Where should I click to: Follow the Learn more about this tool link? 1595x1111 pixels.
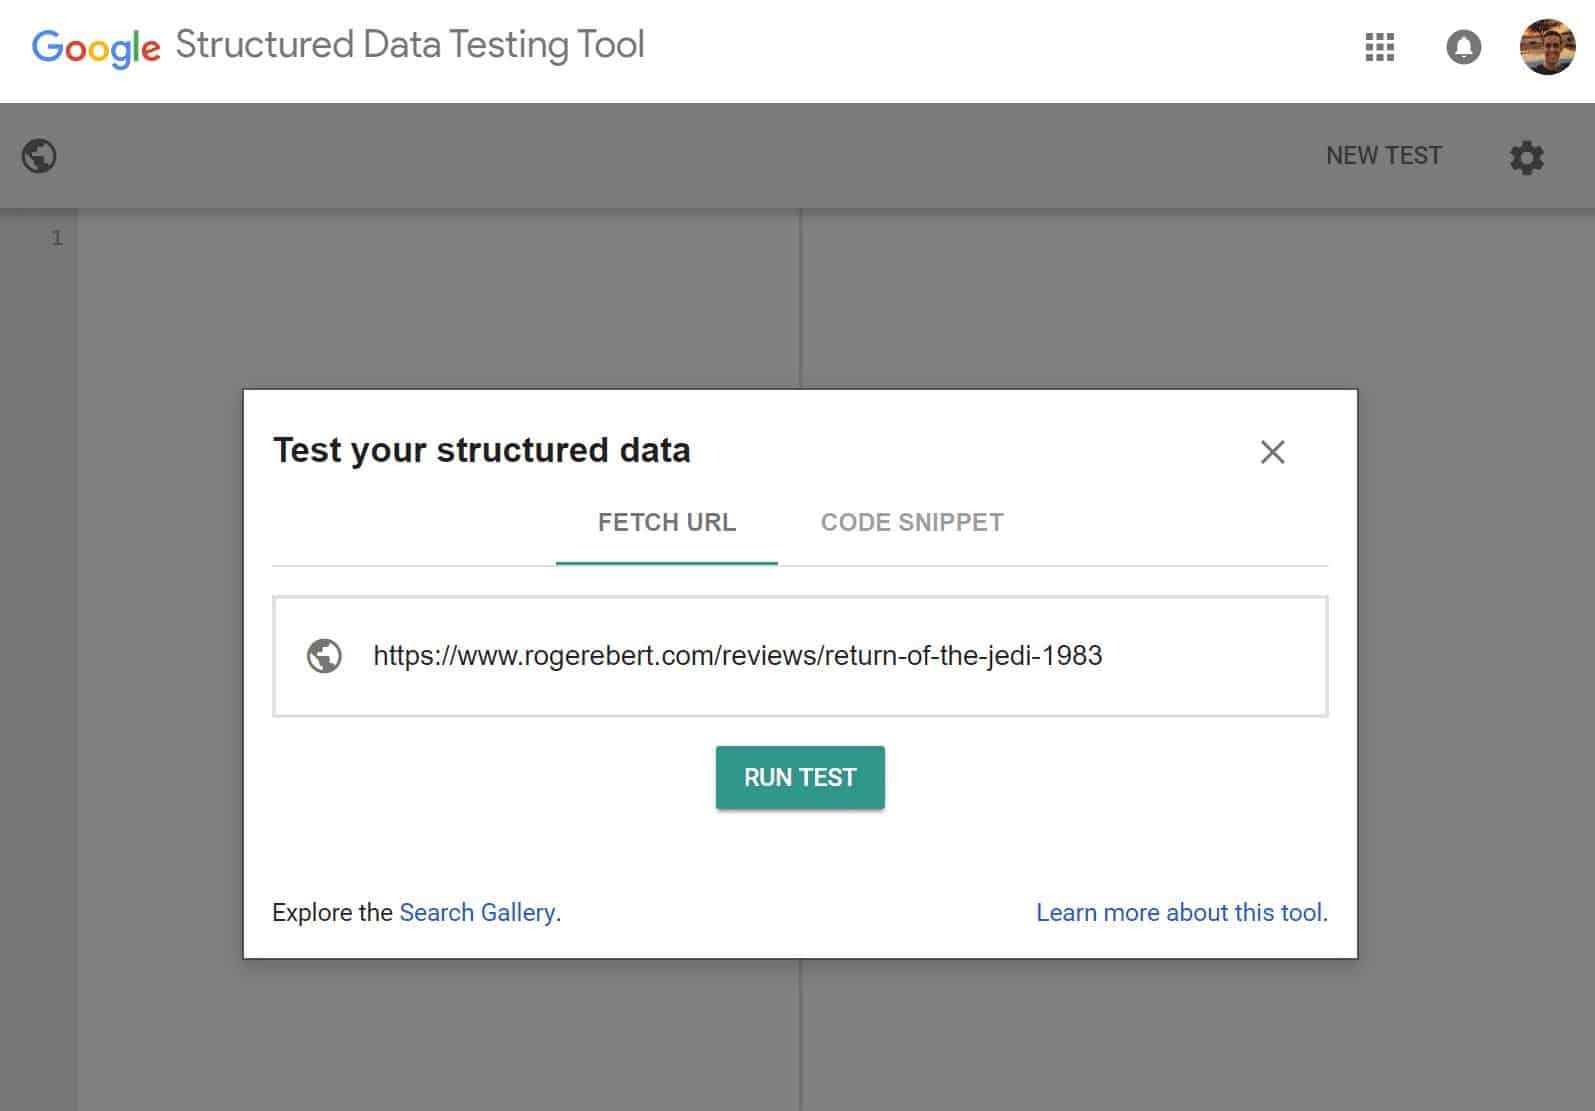(x=1180, y=912)
